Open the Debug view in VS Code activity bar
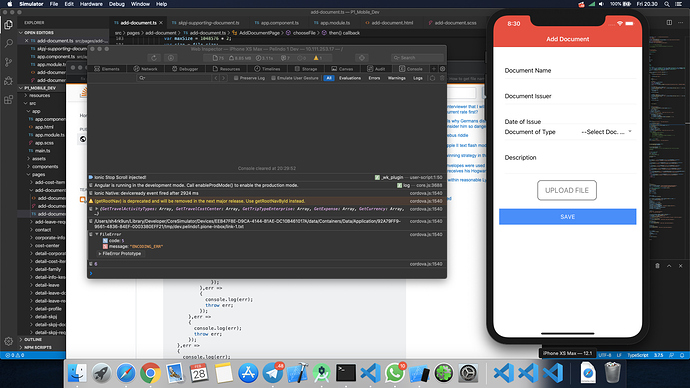The height and width of the screenshot is (388, 690). click(8, 81)
